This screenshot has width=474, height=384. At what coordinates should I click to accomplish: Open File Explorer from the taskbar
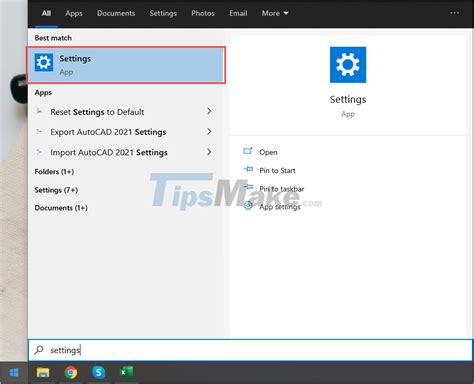point(43,372)
